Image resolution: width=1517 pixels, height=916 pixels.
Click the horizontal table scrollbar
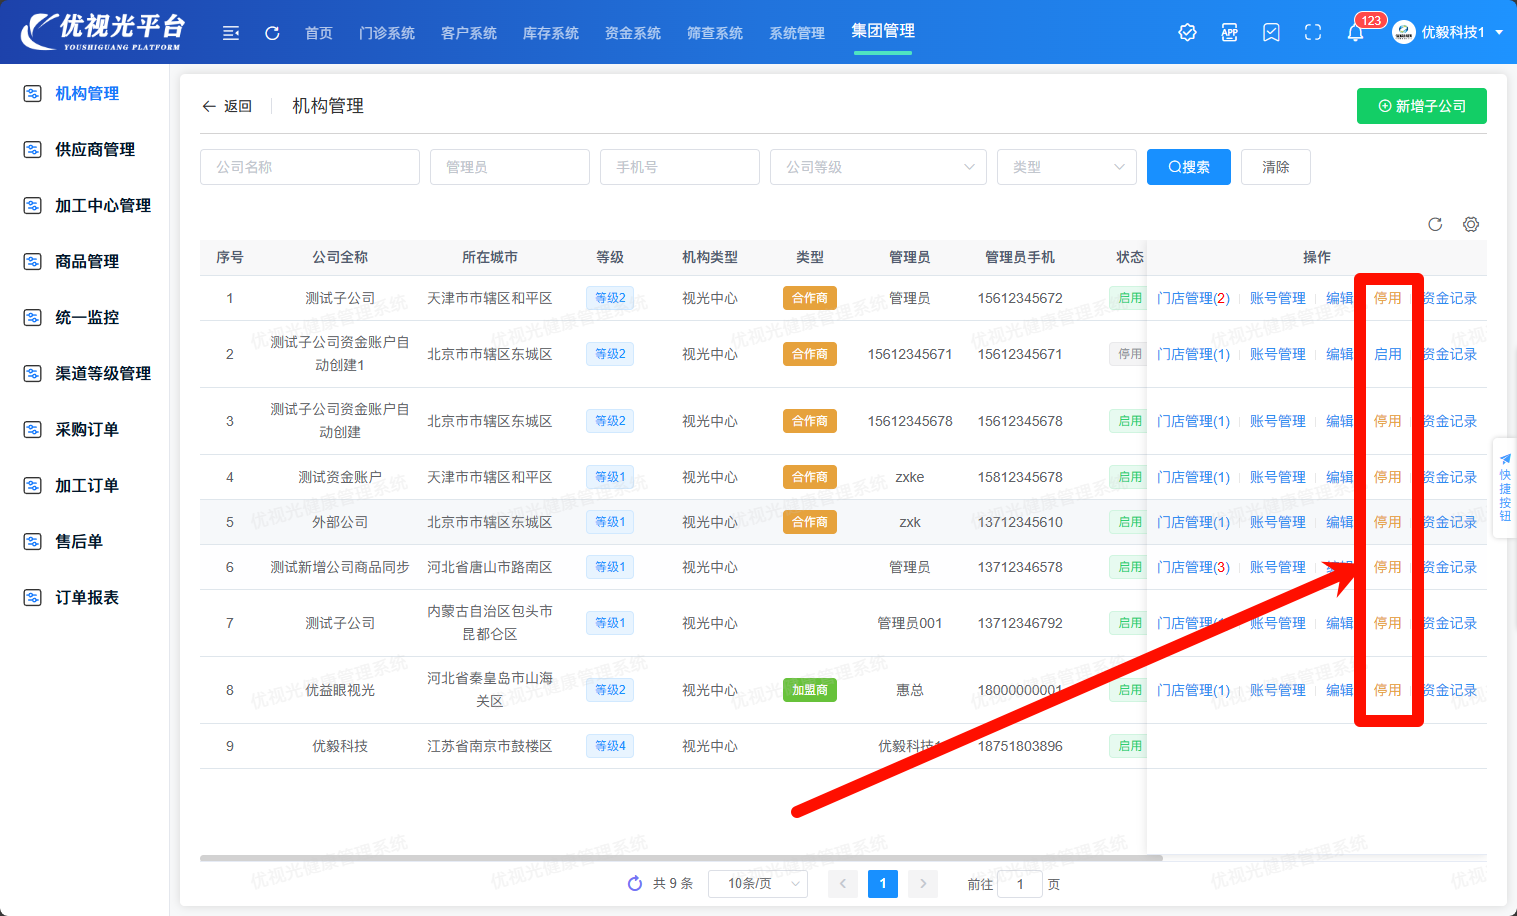tap(681, 858)
